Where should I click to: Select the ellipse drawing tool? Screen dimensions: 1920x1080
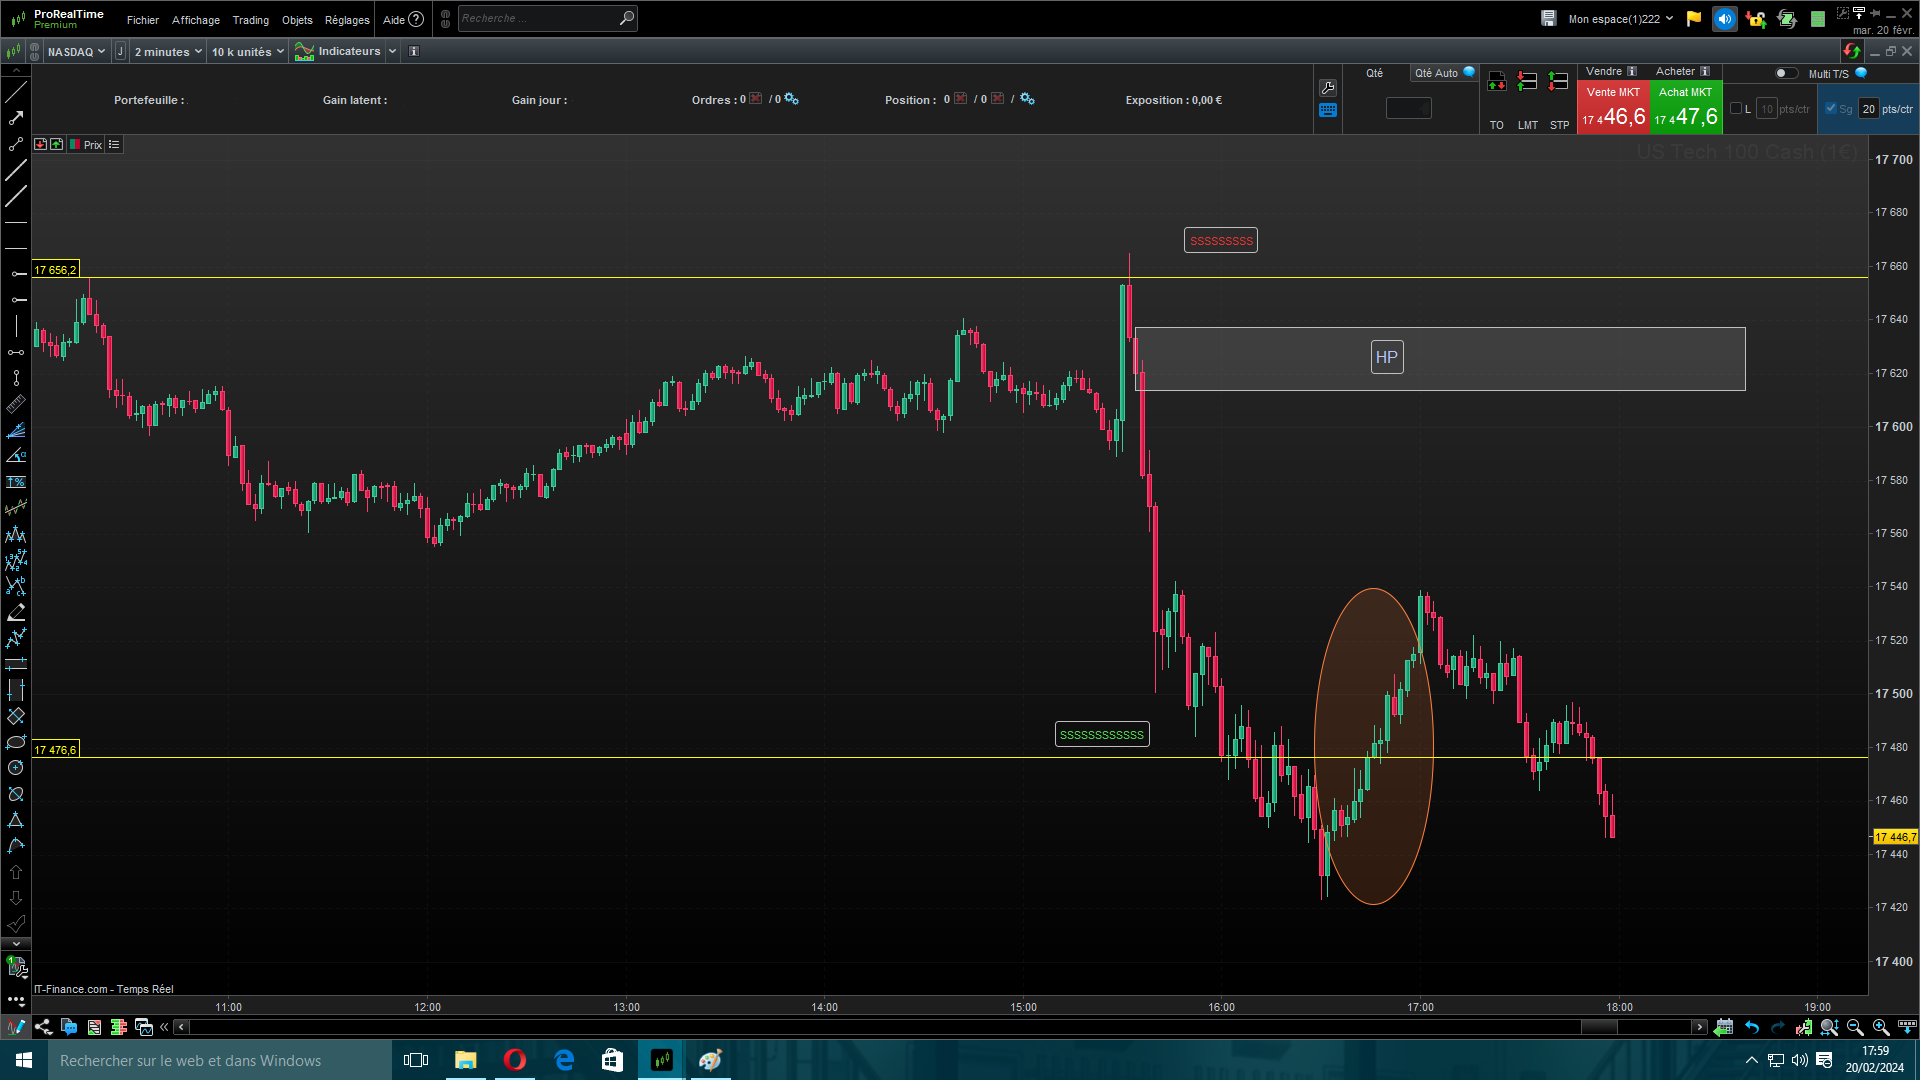16,742
